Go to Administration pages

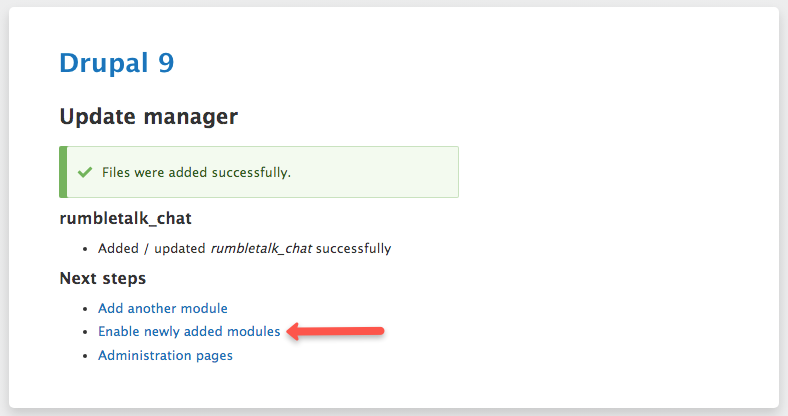[165, 355]
